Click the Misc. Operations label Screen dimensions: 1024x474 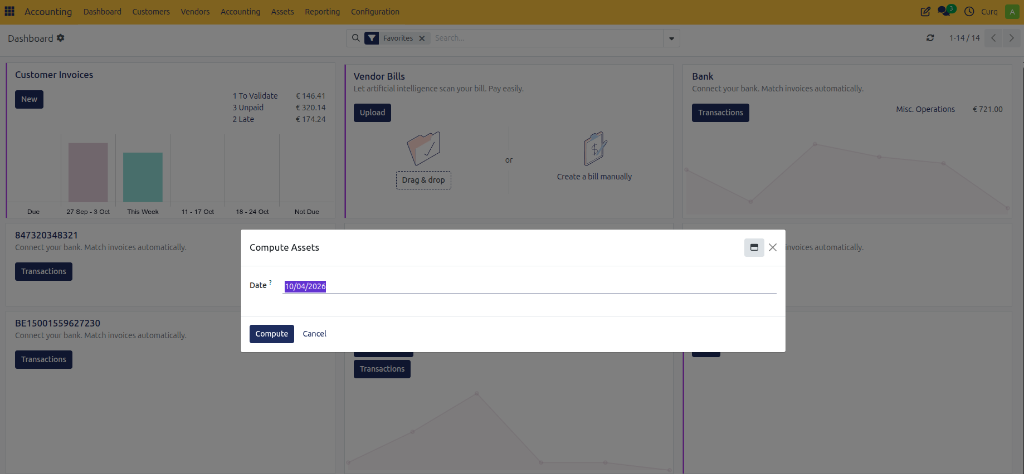point(925,109)
